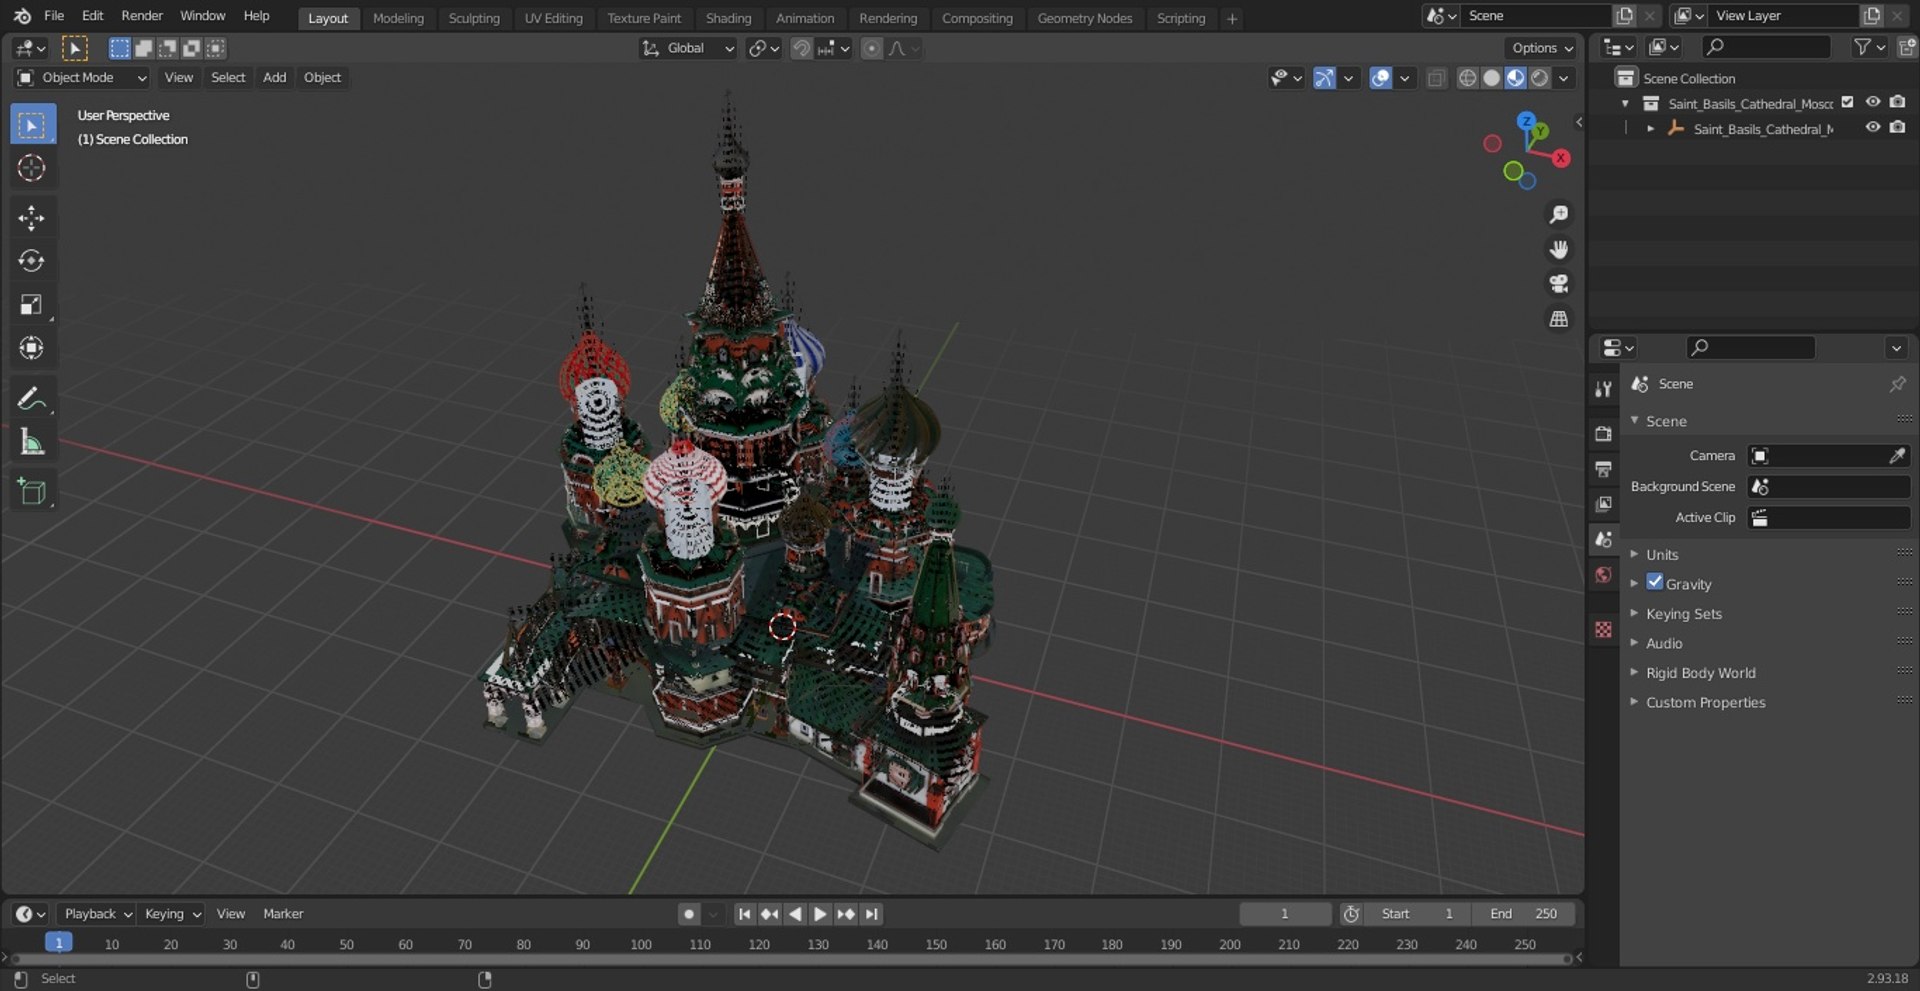
Task: Click the current frame number field
Action: 1285,914
